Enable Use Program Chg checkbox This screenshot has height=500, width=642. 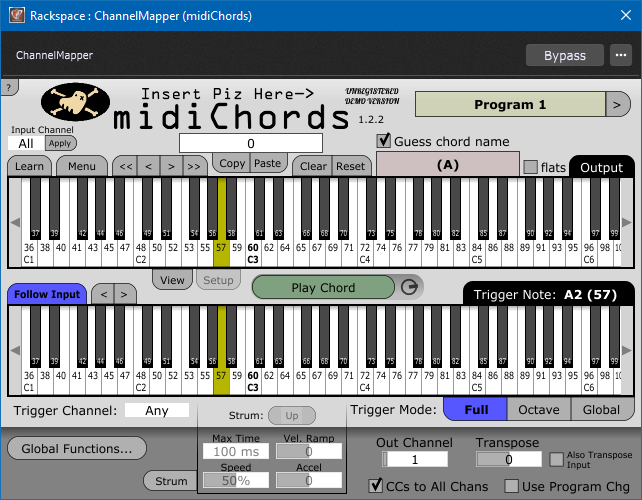511,486
